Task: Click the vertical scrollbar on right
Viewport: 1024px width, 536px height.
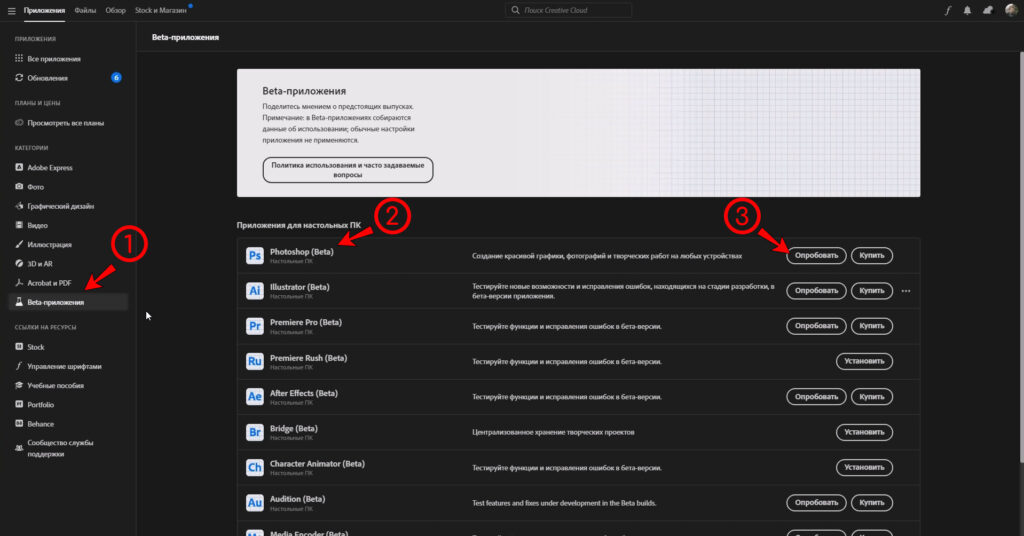Action: pyautogui.click(x=1021, y=258)
